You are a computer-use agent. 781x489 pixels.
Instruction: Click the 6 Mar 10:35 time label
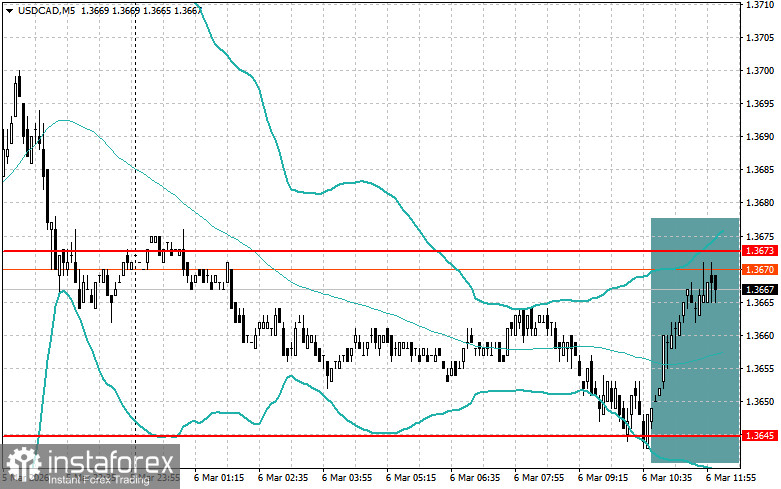(667, 478)
